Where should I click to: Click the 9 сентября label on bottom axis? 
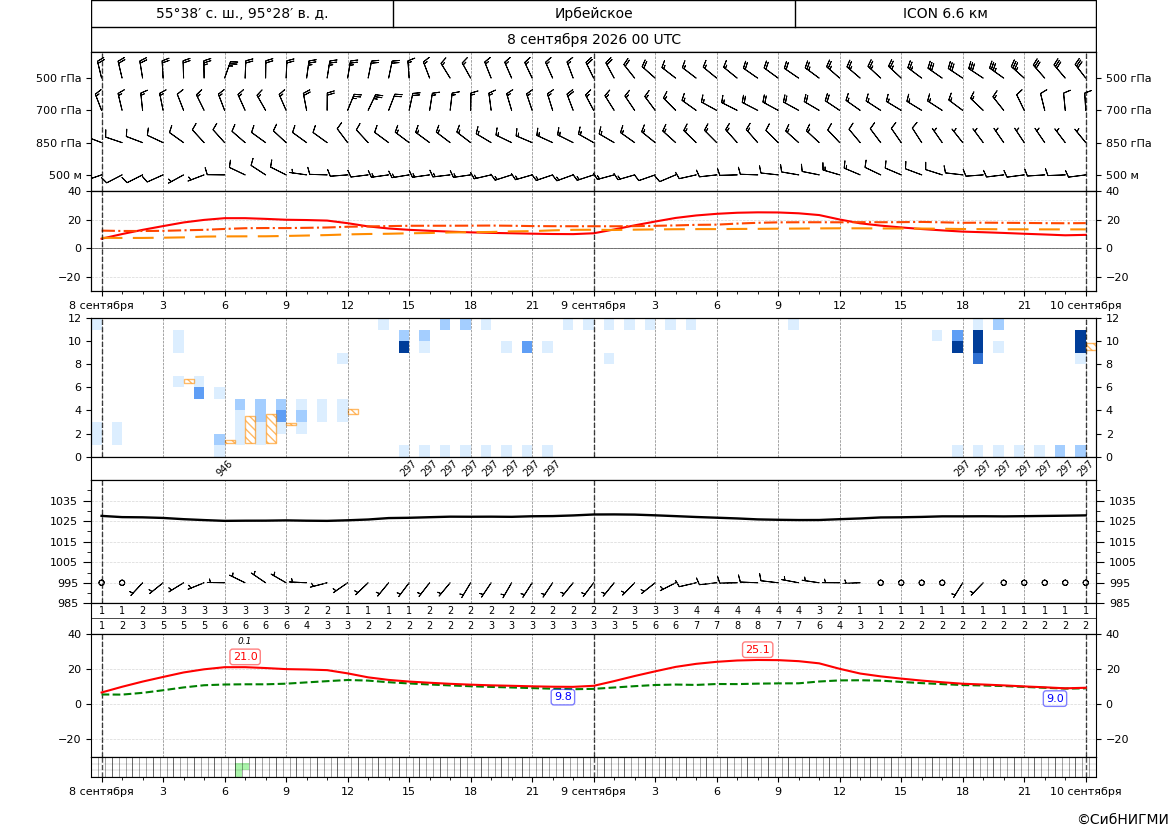coord(593,791)
